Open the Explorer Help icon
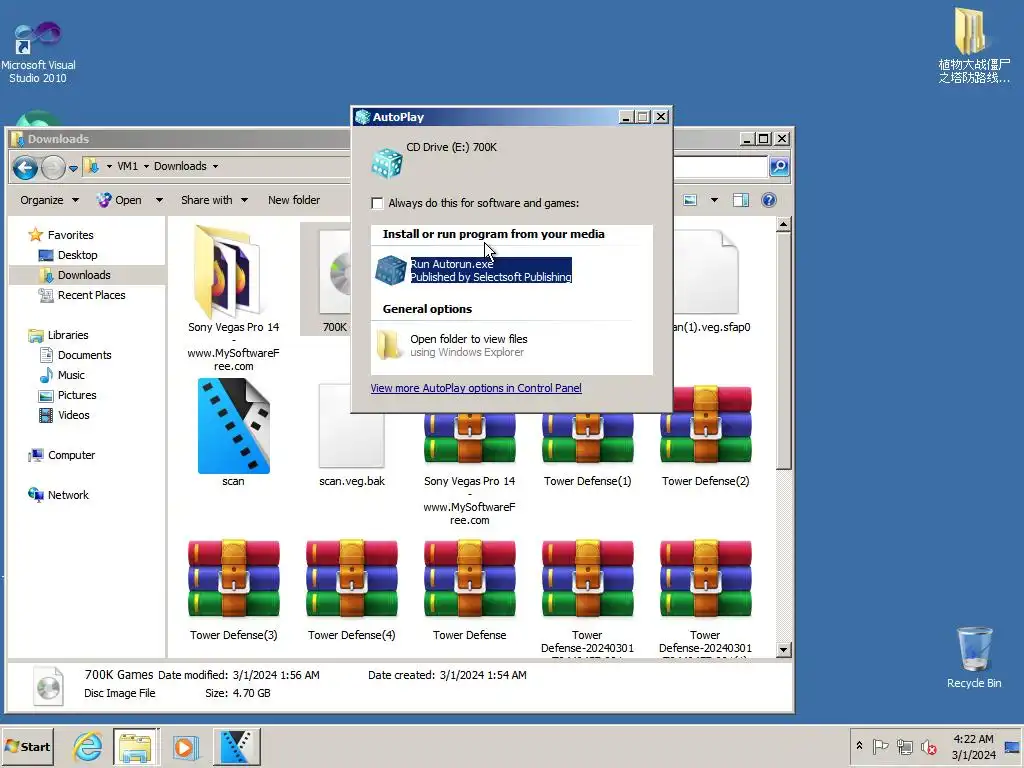This screenshot has width=1024, height=768. pyautogui.click(x=769, y=200)
